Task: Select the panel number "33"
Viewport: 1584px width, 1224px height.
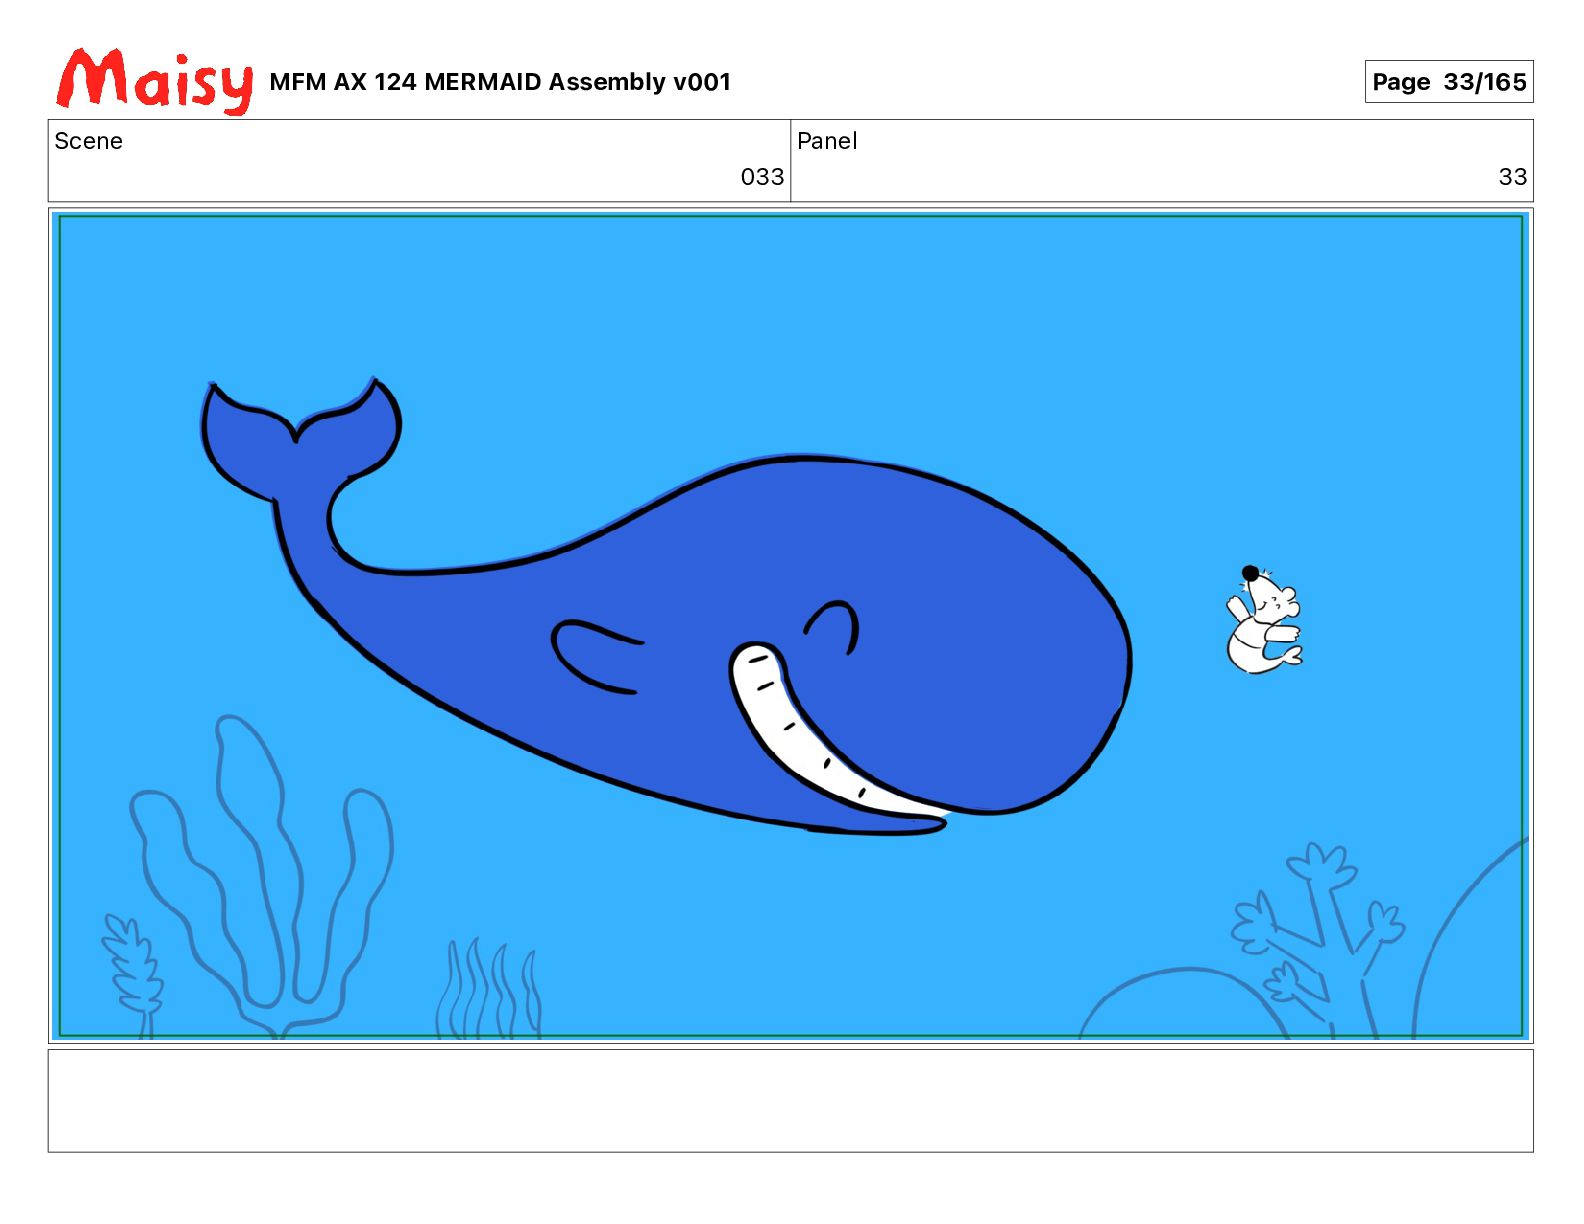Action: [x=1512, y=177]
